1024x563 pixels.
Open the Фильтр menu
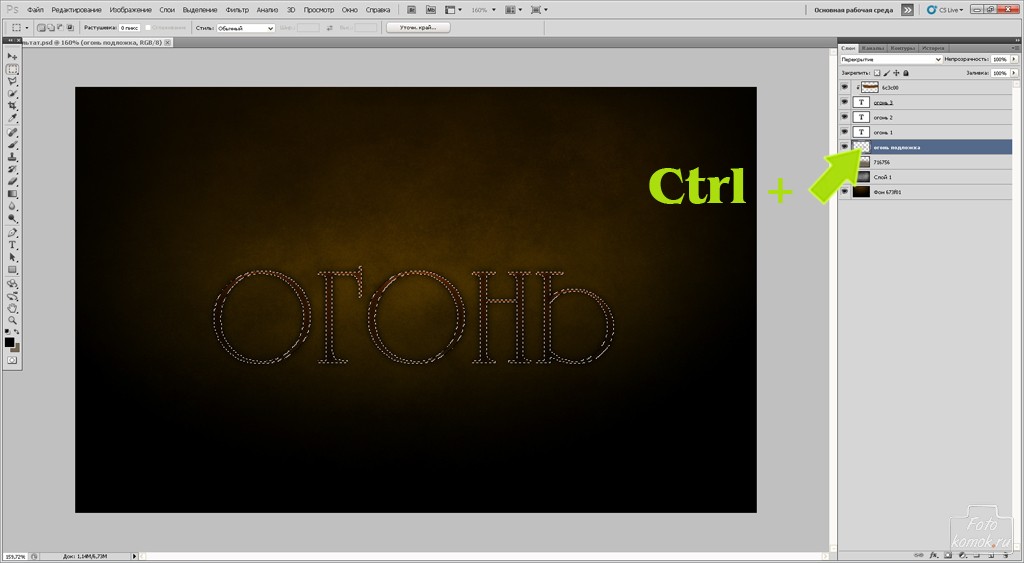237,10
